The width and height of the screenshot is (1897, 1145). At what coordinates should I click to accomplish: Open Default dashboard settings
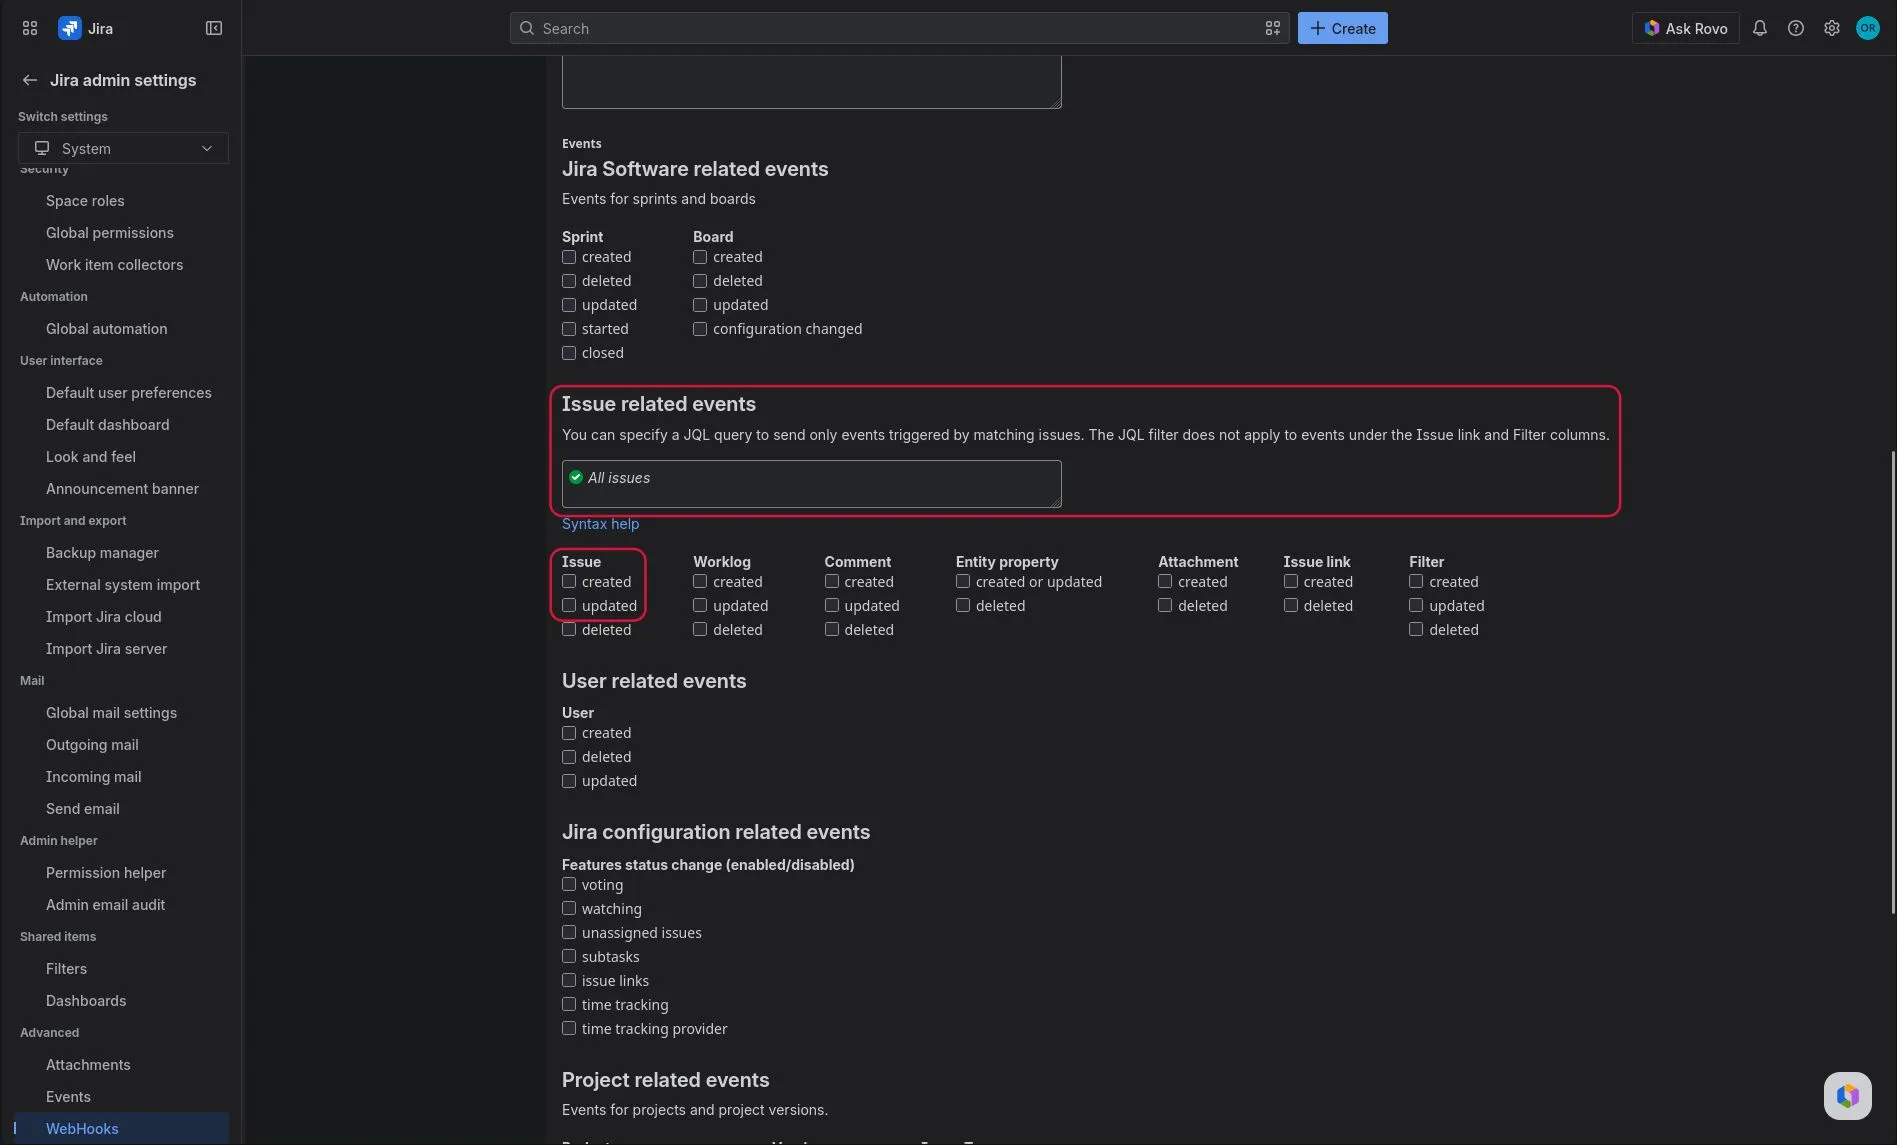(107, 425)
